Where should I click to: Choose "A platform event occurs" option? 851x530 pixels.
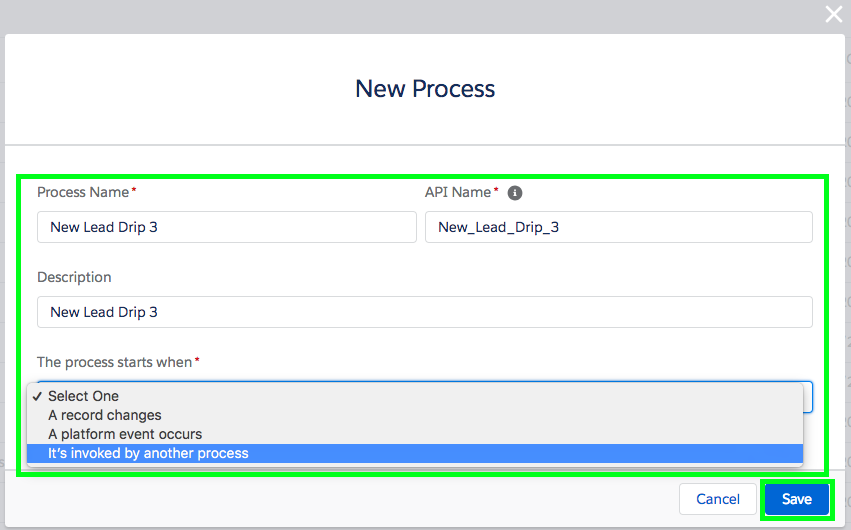coord(125,434)
